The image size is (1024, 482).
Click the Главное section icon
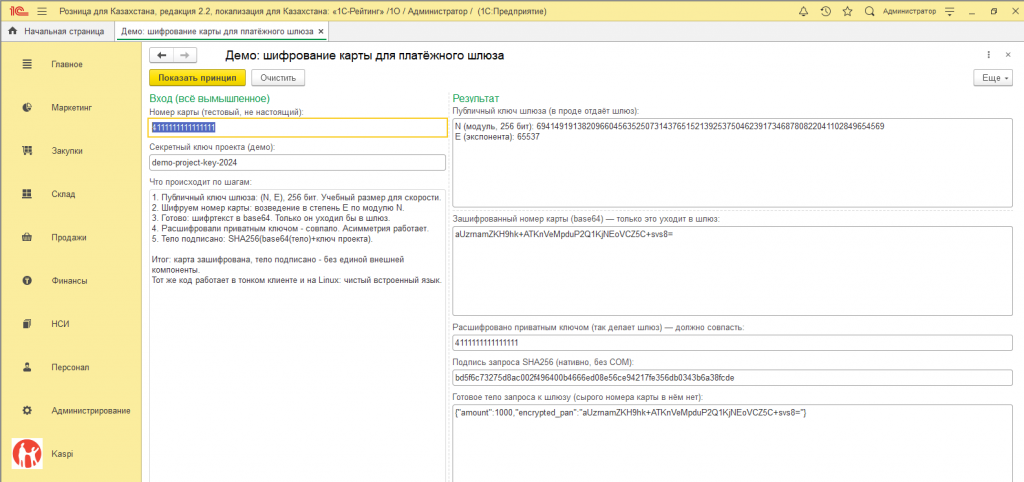pos(27,64)
